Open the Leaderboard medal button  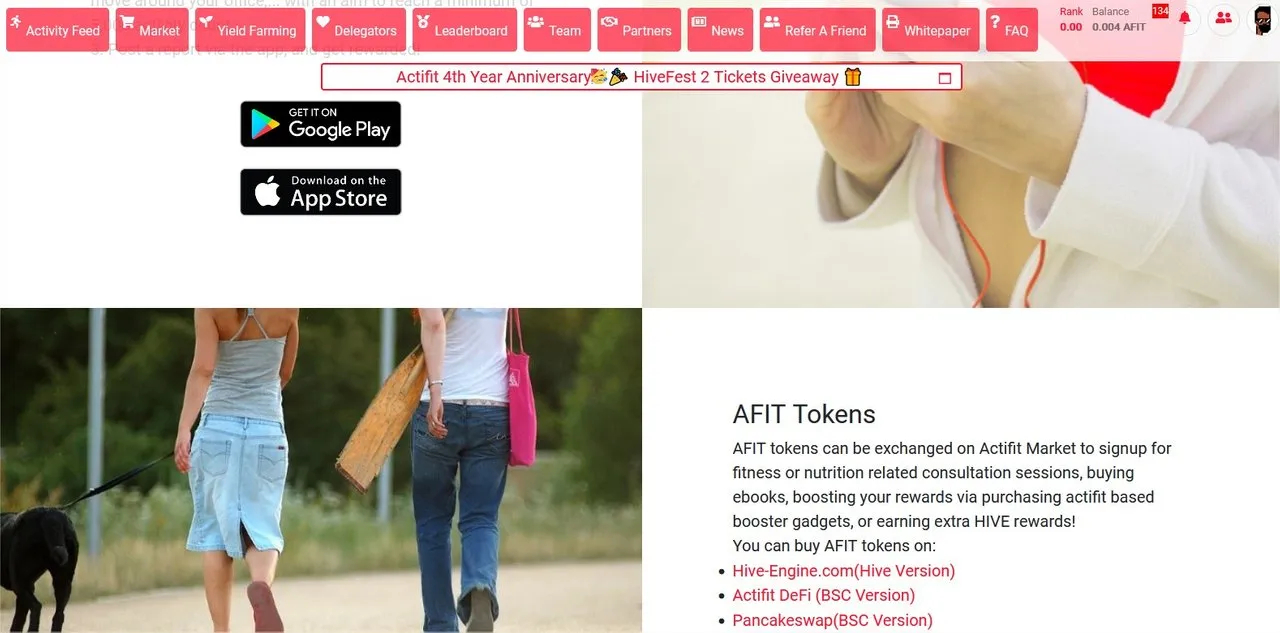[x=464, y=30]
